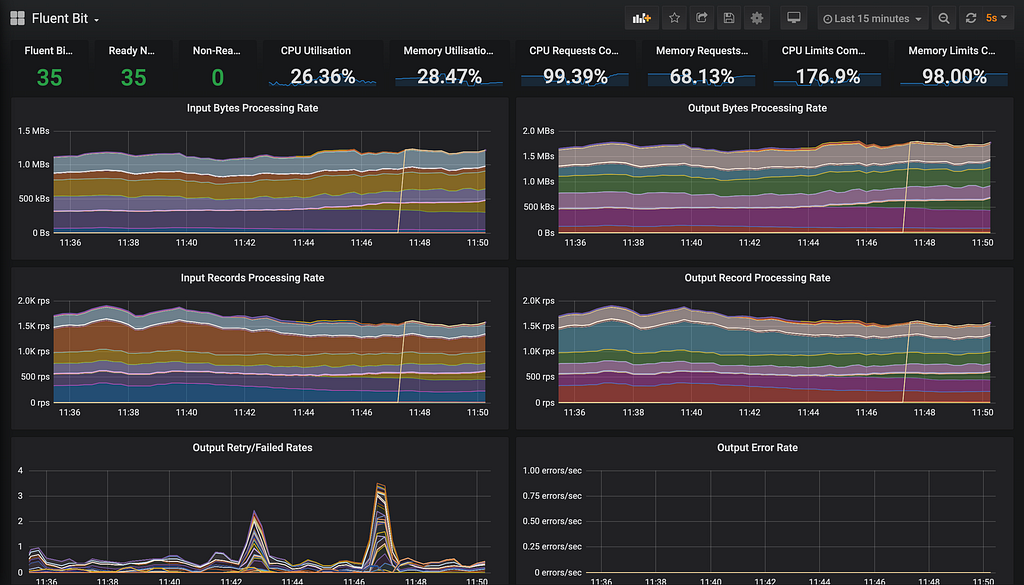1024x585 pixels.
Task: Star this dashboard as favorite
Action: coord(675,18)
